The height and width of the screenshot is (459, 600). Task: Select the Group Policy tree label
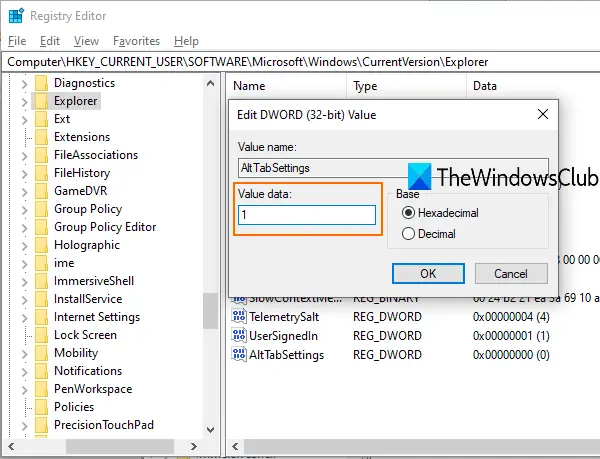coord(88,209)
